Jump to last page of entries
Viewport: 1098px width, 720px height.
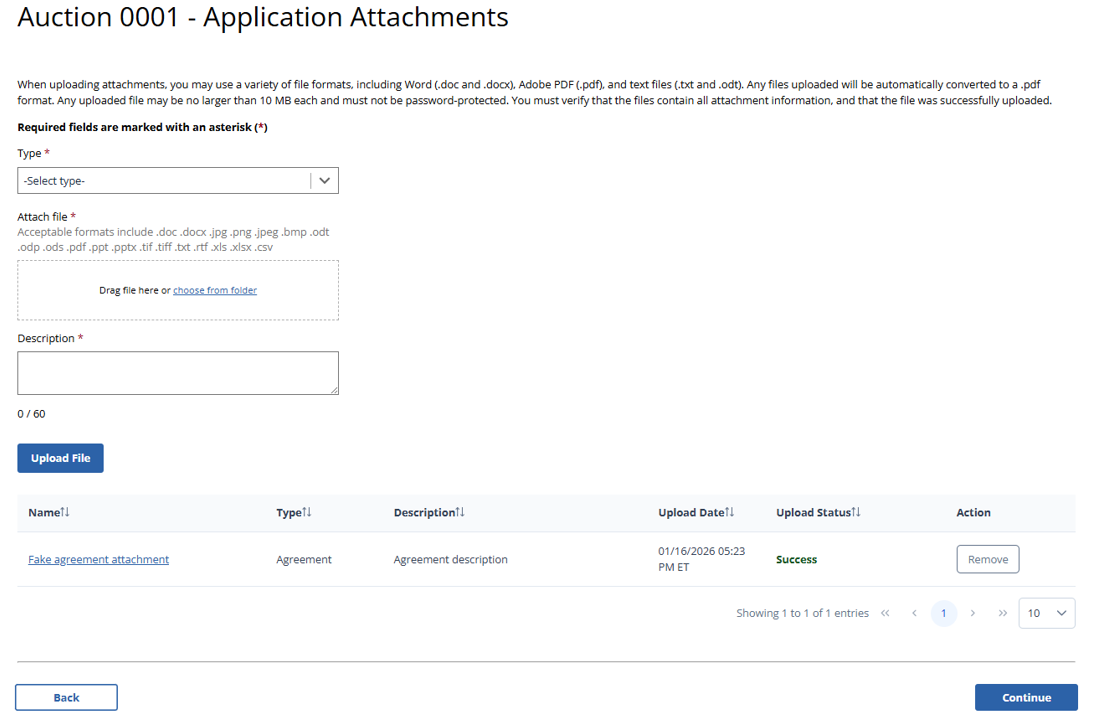1002,613
